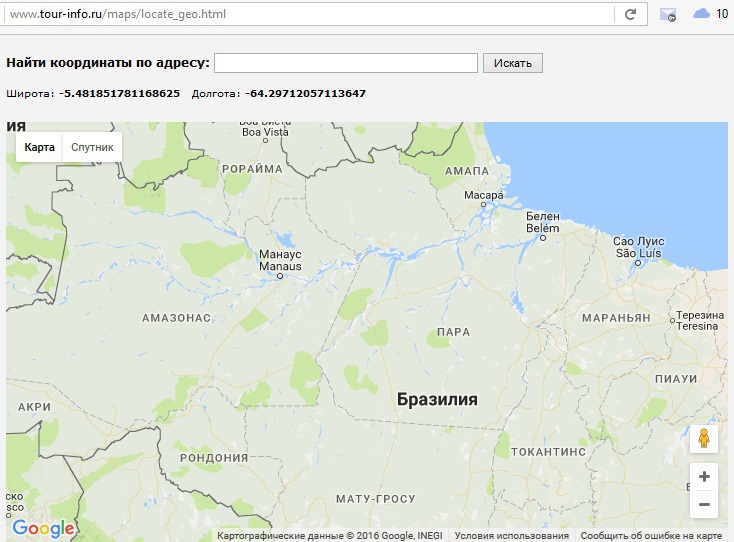
Task: Reload the page with the refresh icon
Action: 631,14
